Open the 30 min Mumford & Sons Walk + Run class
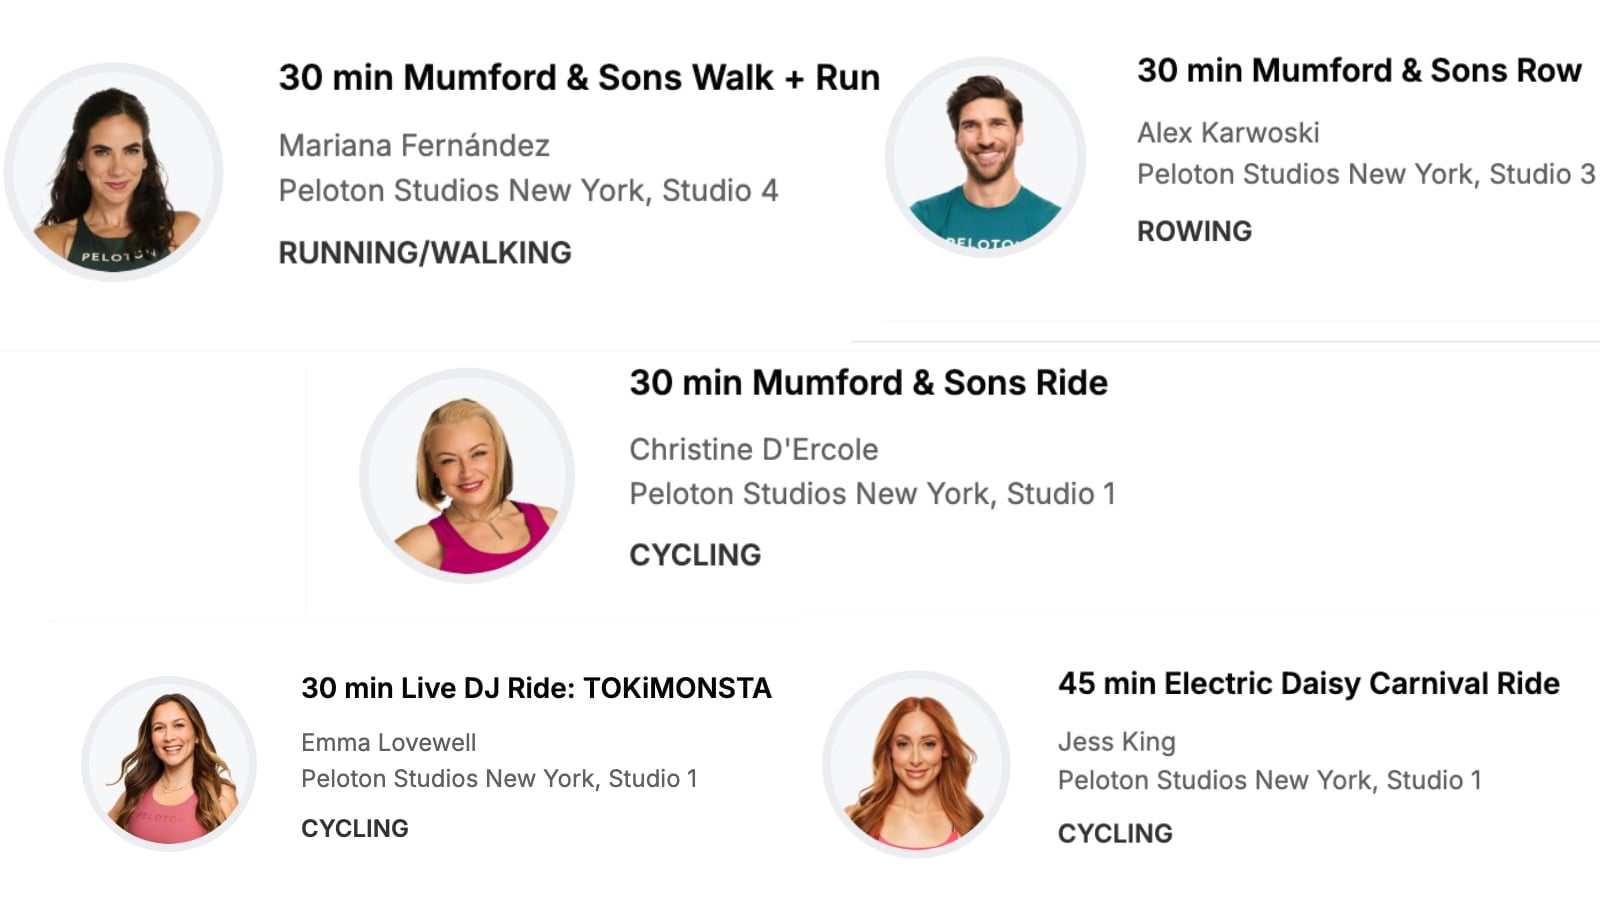The height and width of the screenshot is (900, 1600). tap(578, 78)
